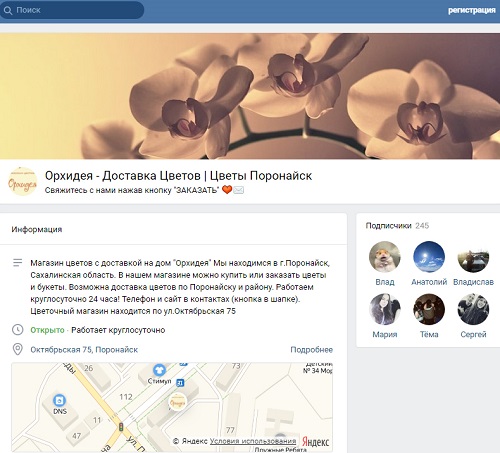Viewport: 500px width, 453px height.
Task: Click the Стимул shop icon on map
Action: (x=159, y=370)
